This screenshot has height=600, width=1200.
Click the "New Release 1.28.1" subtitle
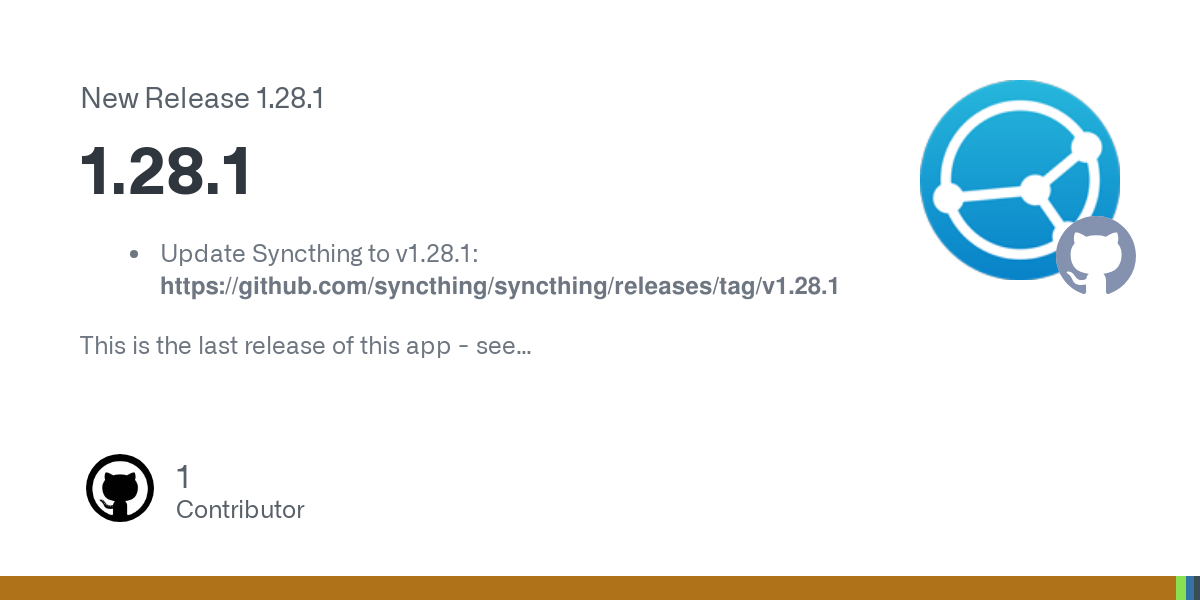[202, 99]
